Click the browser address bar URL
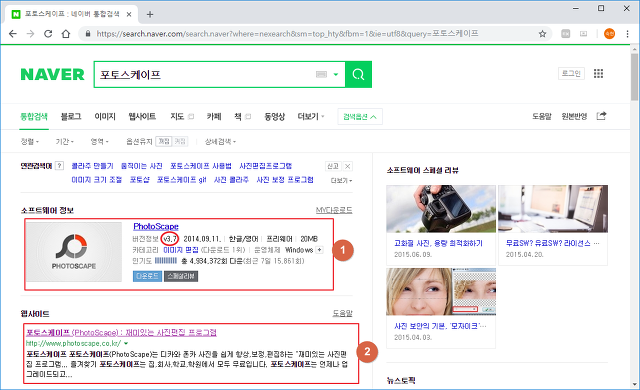 point(287,34)
